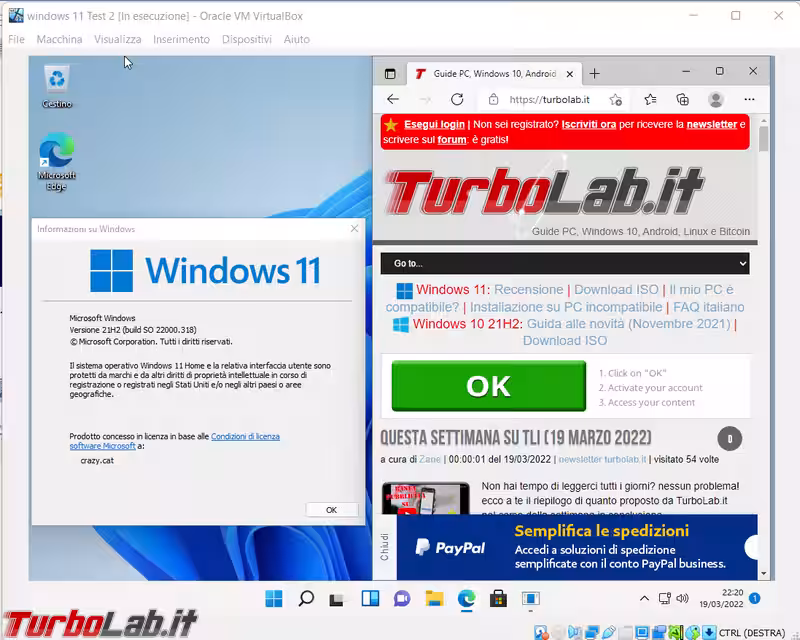The width and height of the screenshot is (800, 640).
Task: Open Installazione su PC incompatibile link
Action: click(566, 307)
